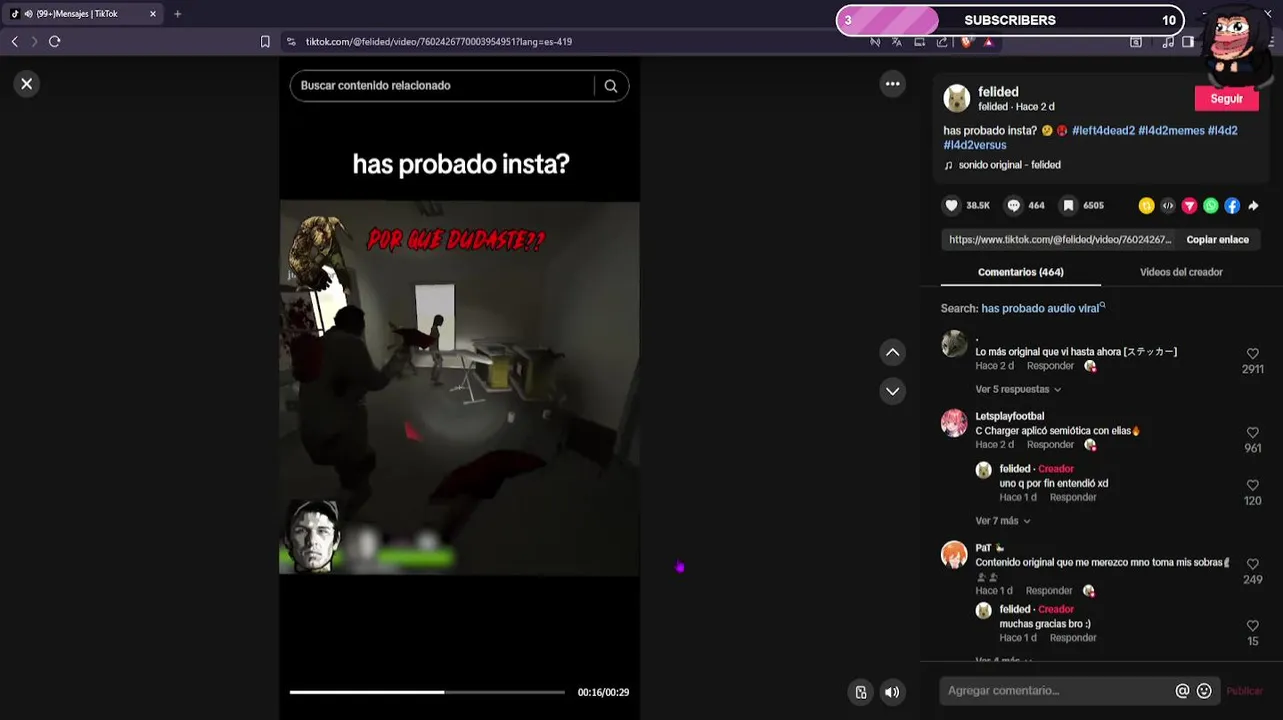Like the video with the heart icon
The height and width of the screenshot is (720, 1283).
click(952, 205)
